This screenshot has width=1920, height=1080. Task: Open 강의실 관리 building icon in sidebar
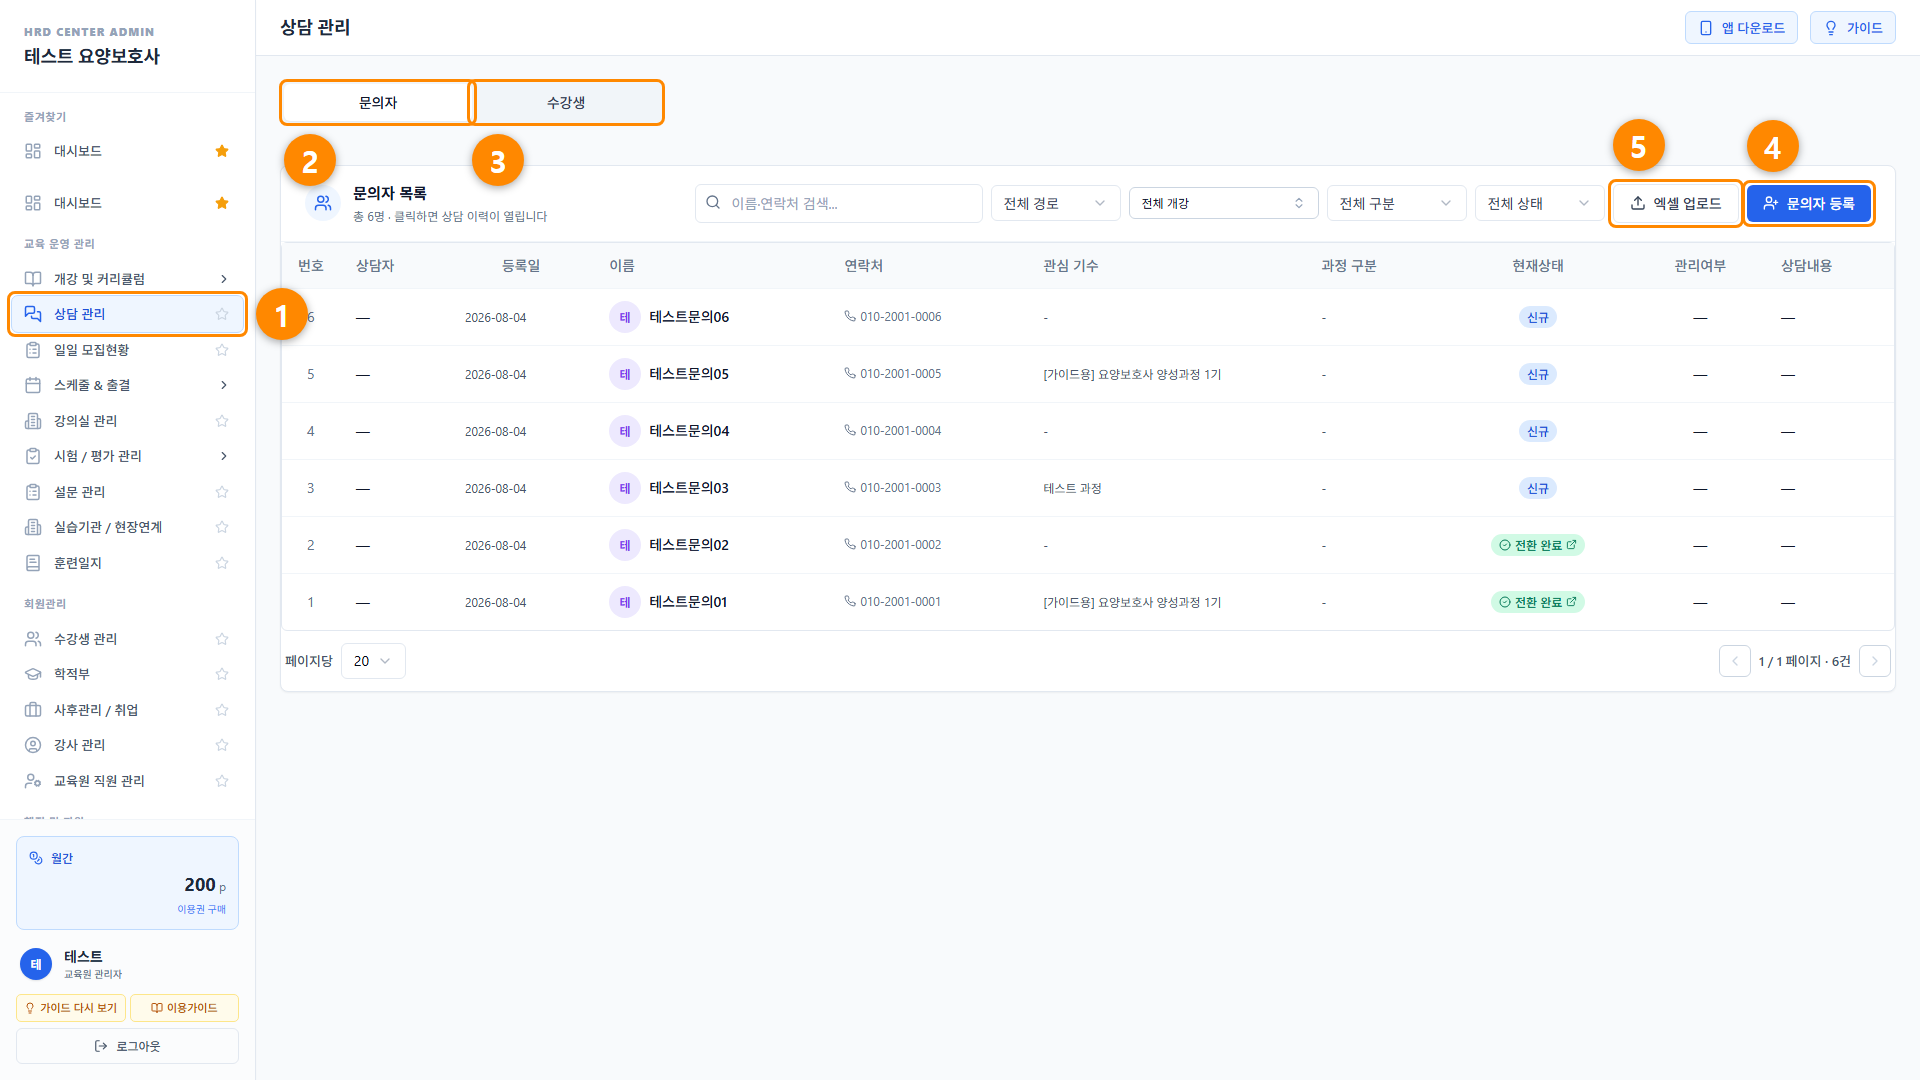[33, 421]
